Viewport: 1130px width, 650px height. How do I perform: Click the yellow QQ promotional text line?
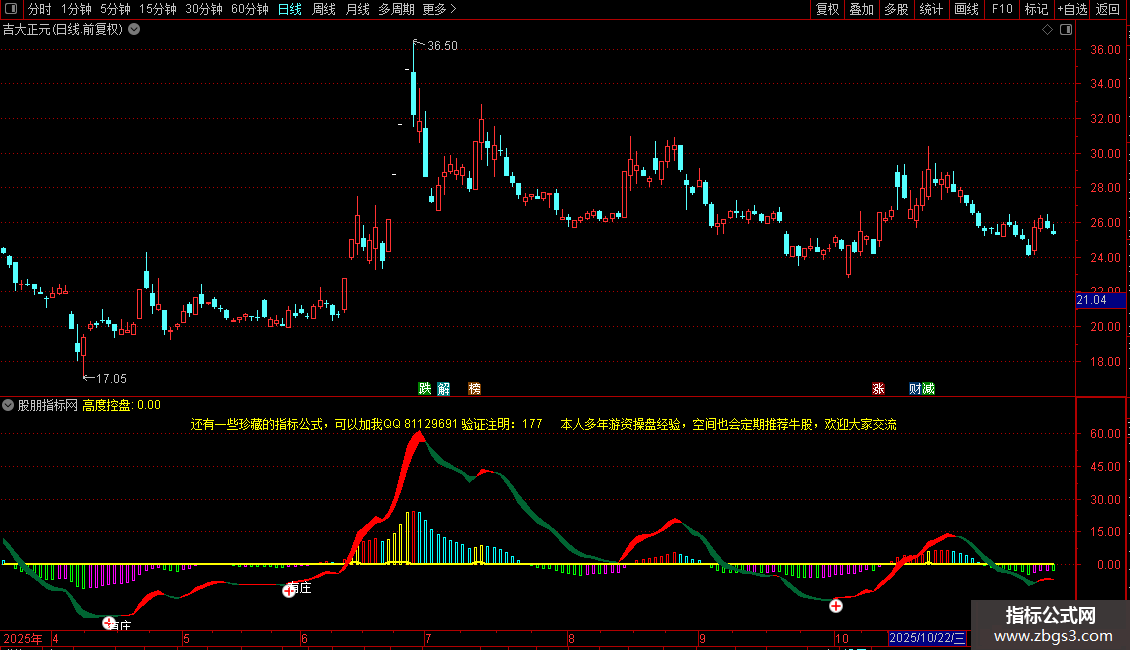coord(543,424)
